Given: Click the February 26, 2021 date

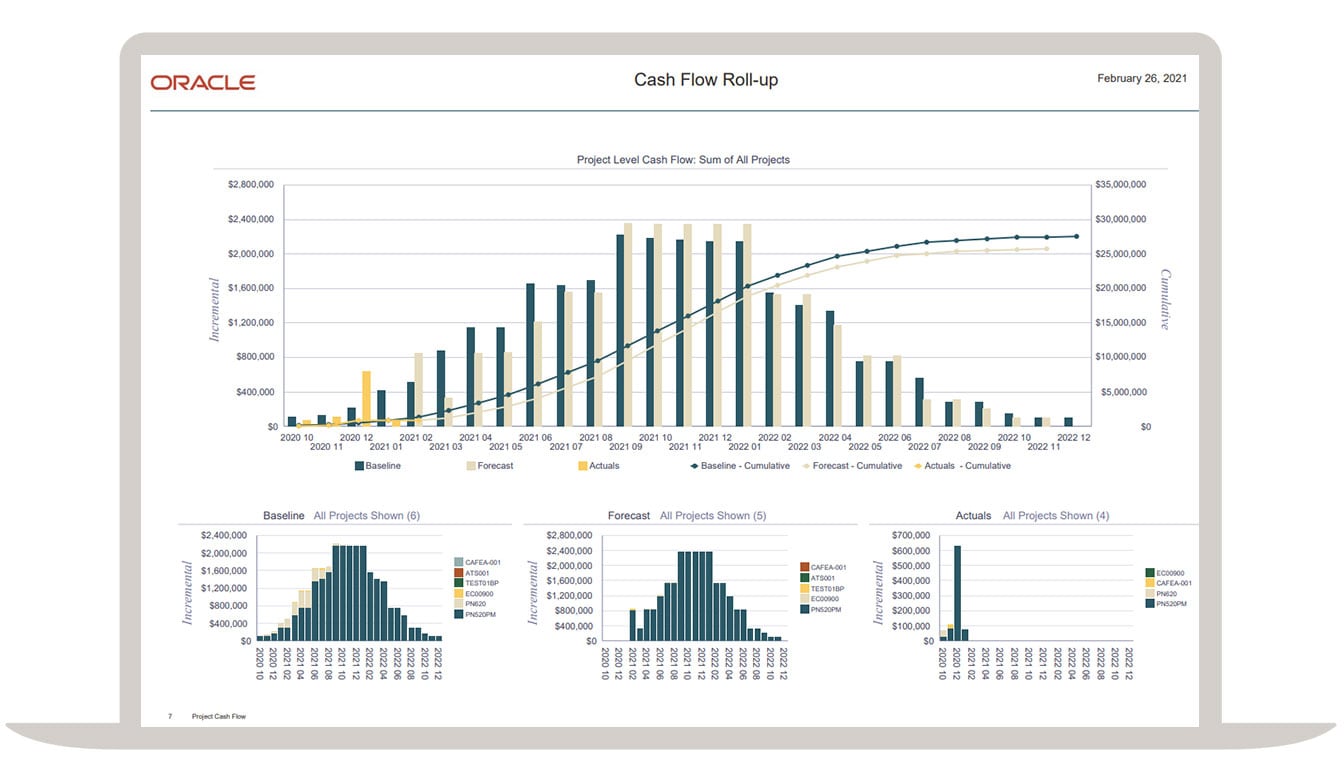Looking at the screenshot, I should [x=1142, y=78].
